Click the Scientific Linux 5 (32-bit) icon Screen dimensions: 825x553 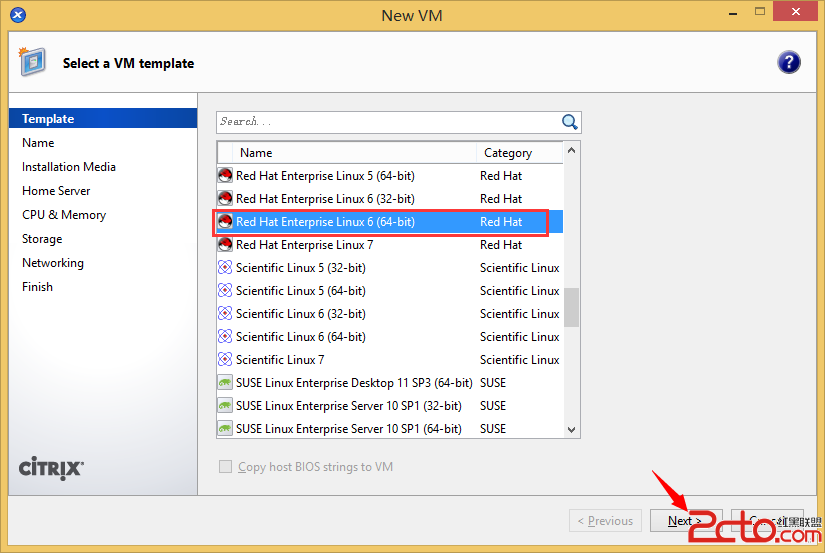point(225,268)
